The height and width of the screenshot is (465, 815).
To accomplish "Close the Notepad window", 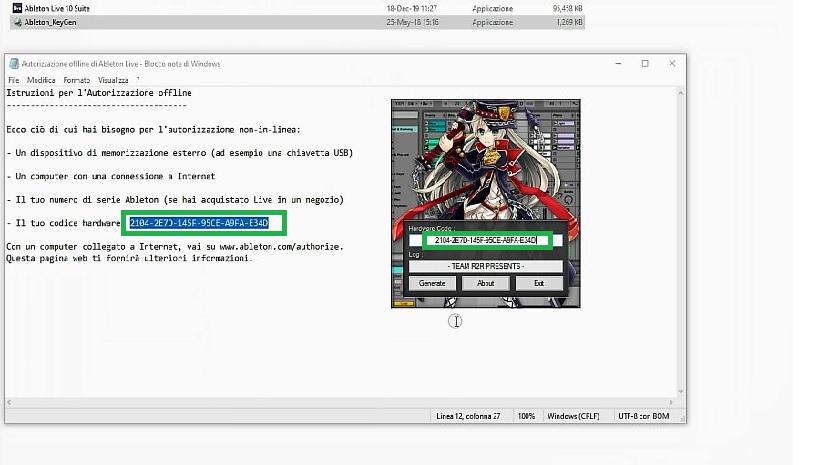I will pos(672,63).
